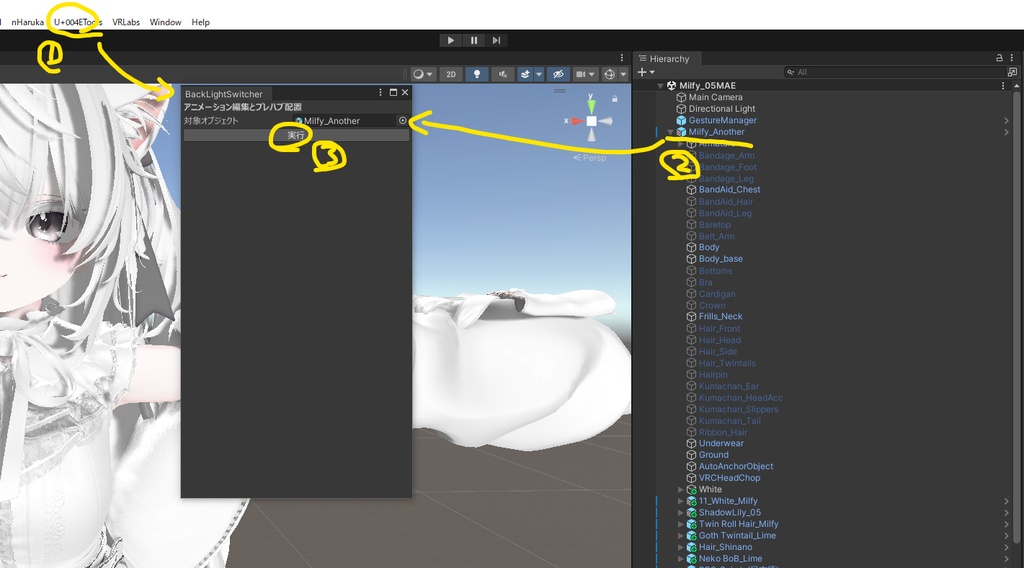Expand ShadowLily_05 in Hierarchy
Viewport: 1024px width, 568px height.
pos(680,513)
